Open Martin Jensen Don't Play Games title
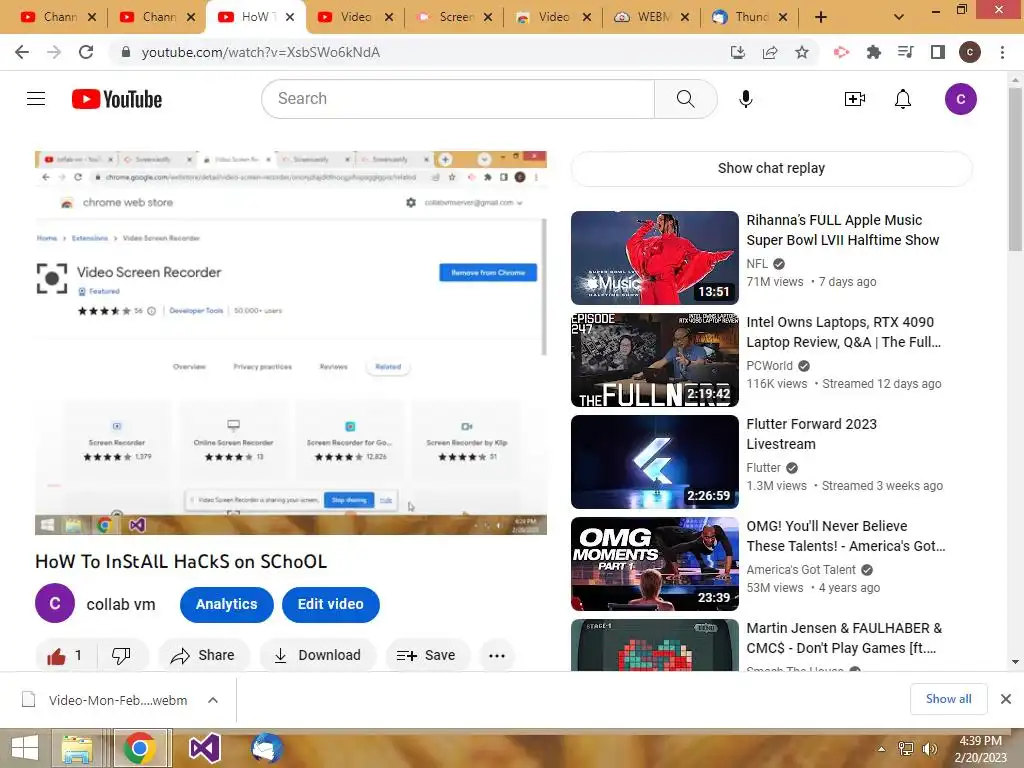The image size is (1024, 768). 844,638
